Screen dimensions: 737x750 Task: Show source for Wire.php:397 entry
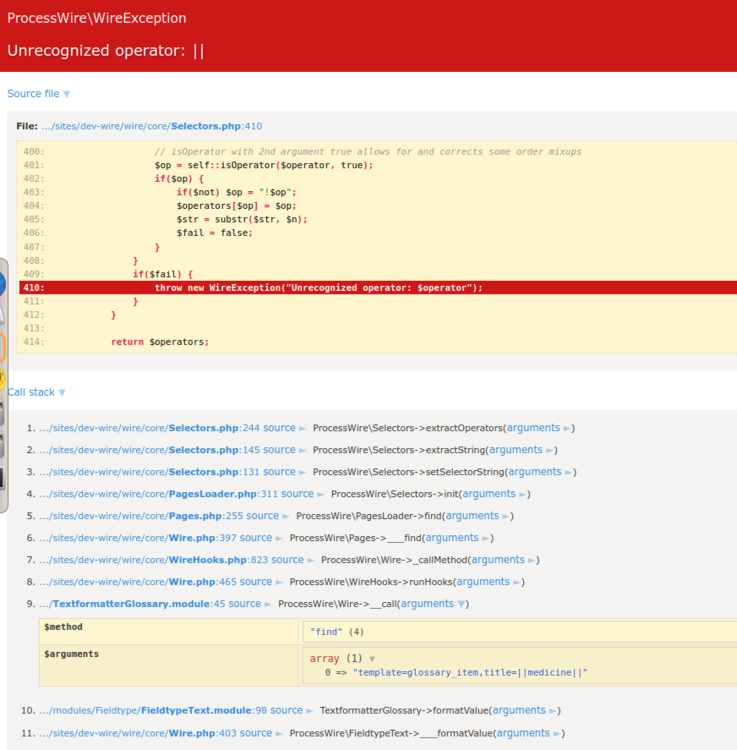(261, 538)
